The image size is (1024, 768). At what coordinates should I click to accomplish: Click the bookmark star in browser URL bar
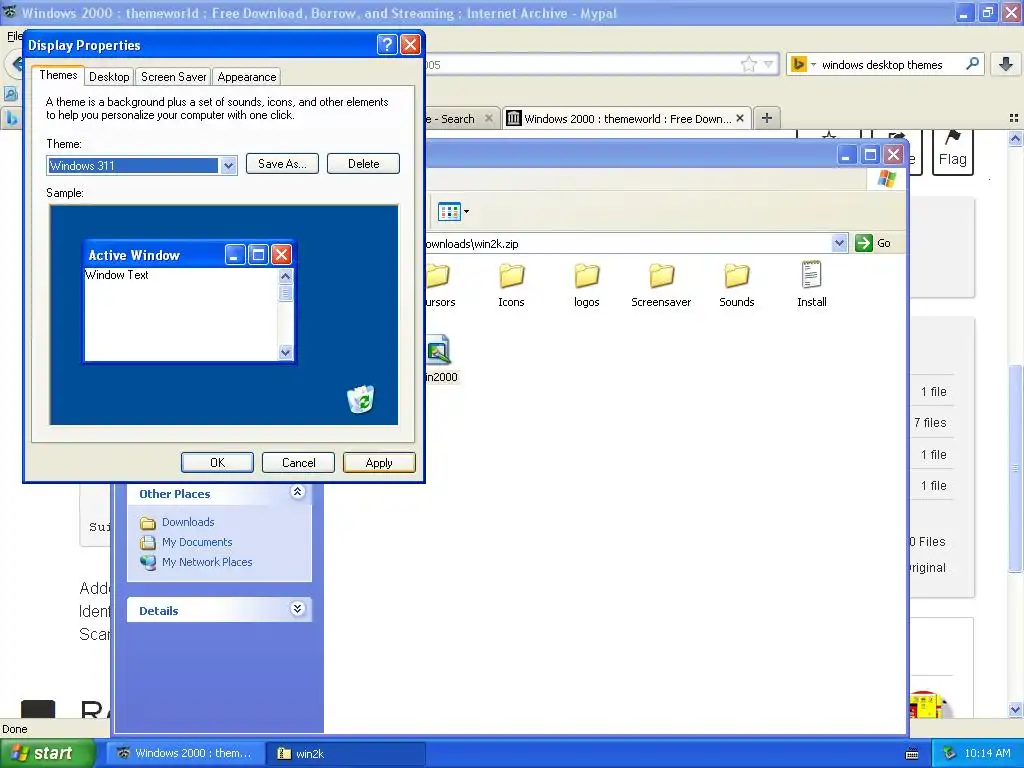coord(748,64)
